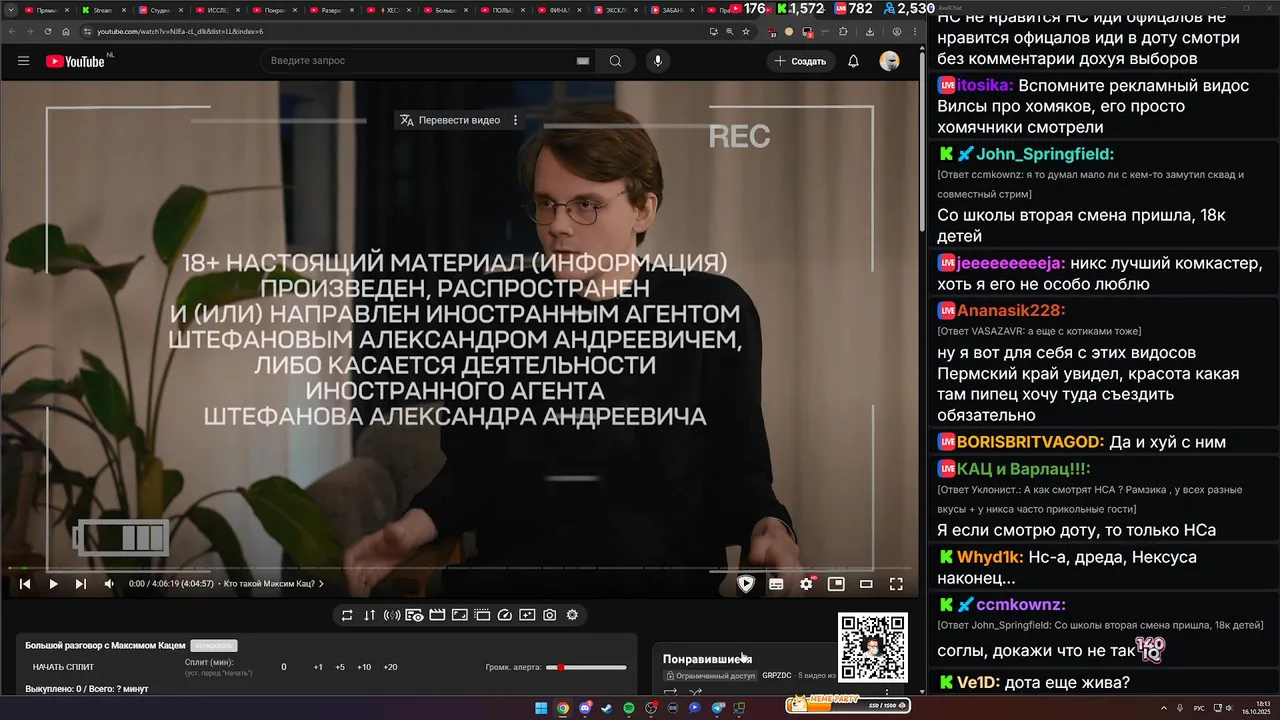1280x720 pixels.
Task: Start voice search with microphone icon
Action: (658, 61)
